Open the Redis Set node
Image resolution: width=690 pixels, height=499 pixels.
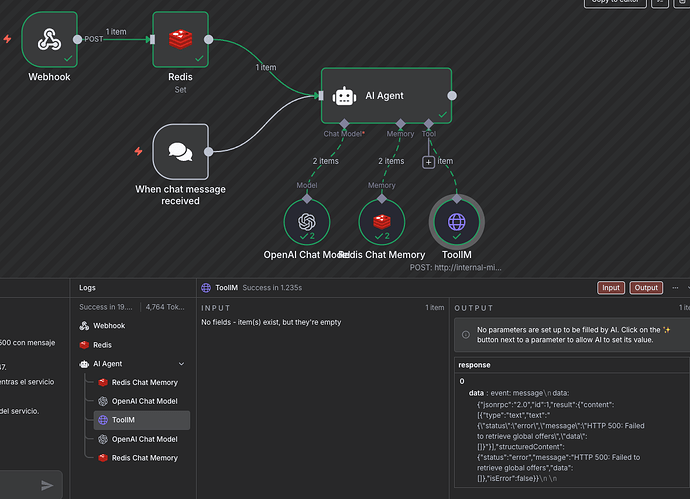180,40
